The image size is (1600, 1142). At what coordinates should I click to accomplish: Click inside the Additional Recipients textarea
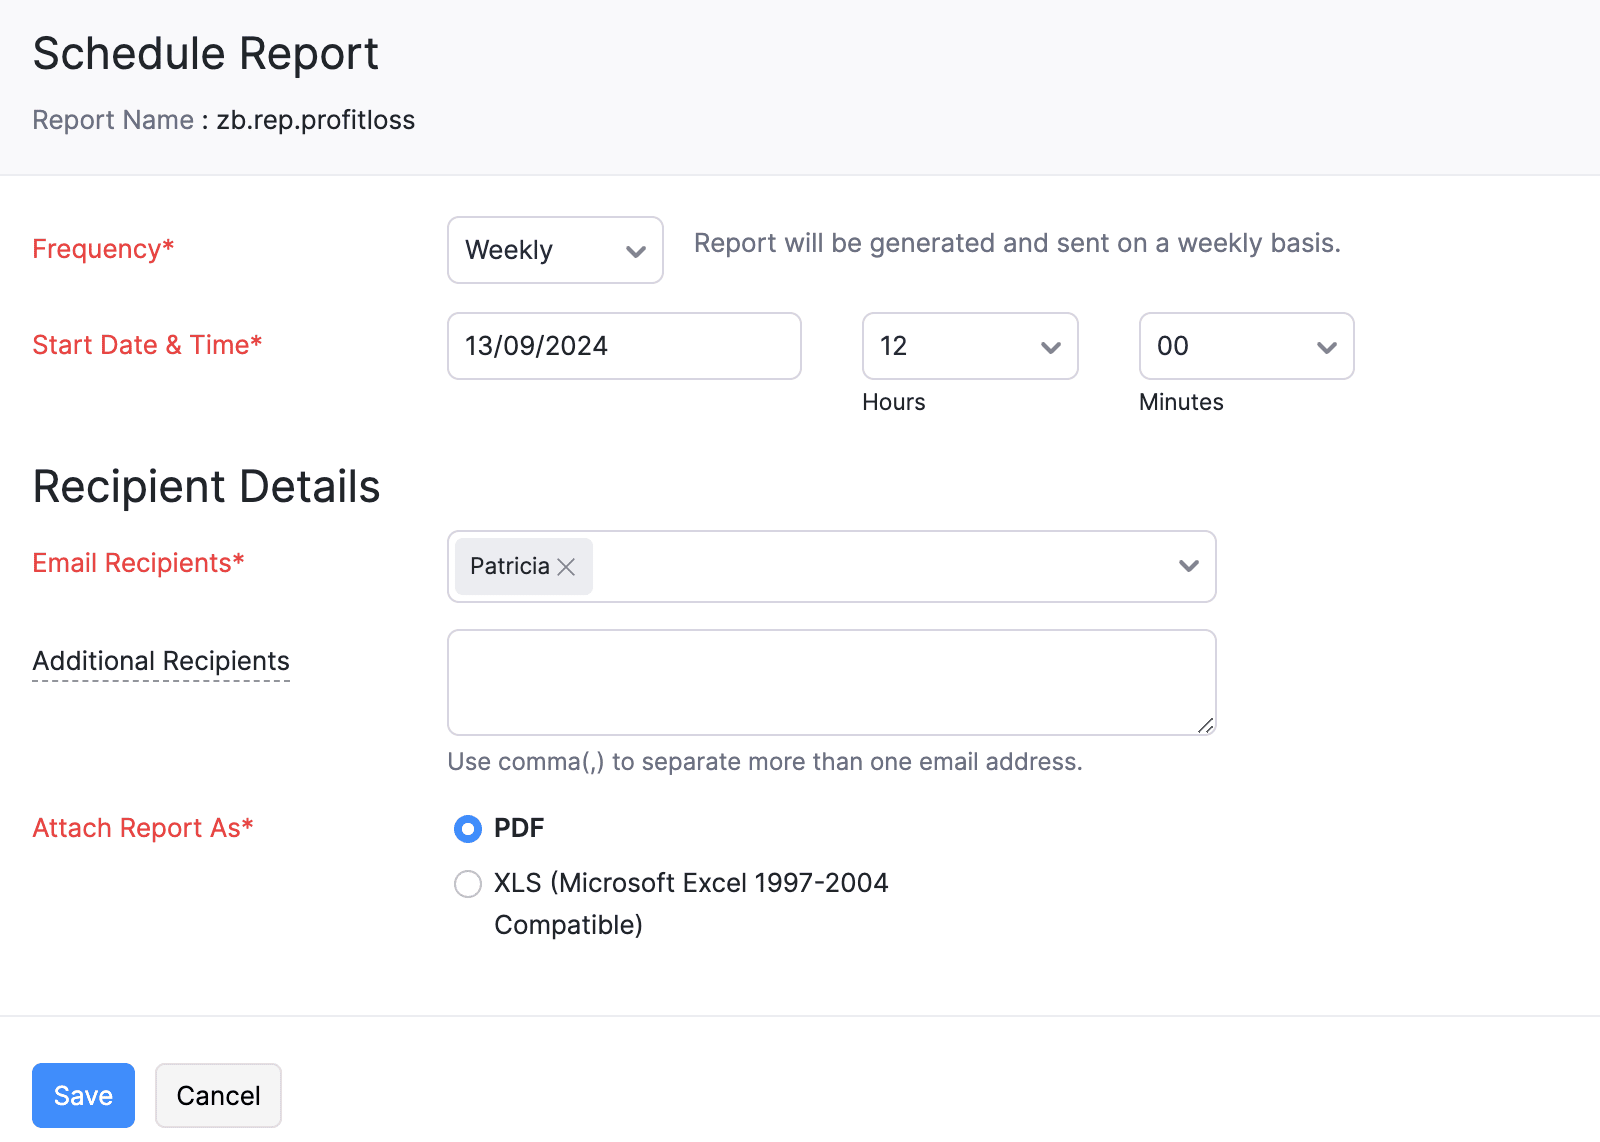pyautogui.click(x=830, y=682)
